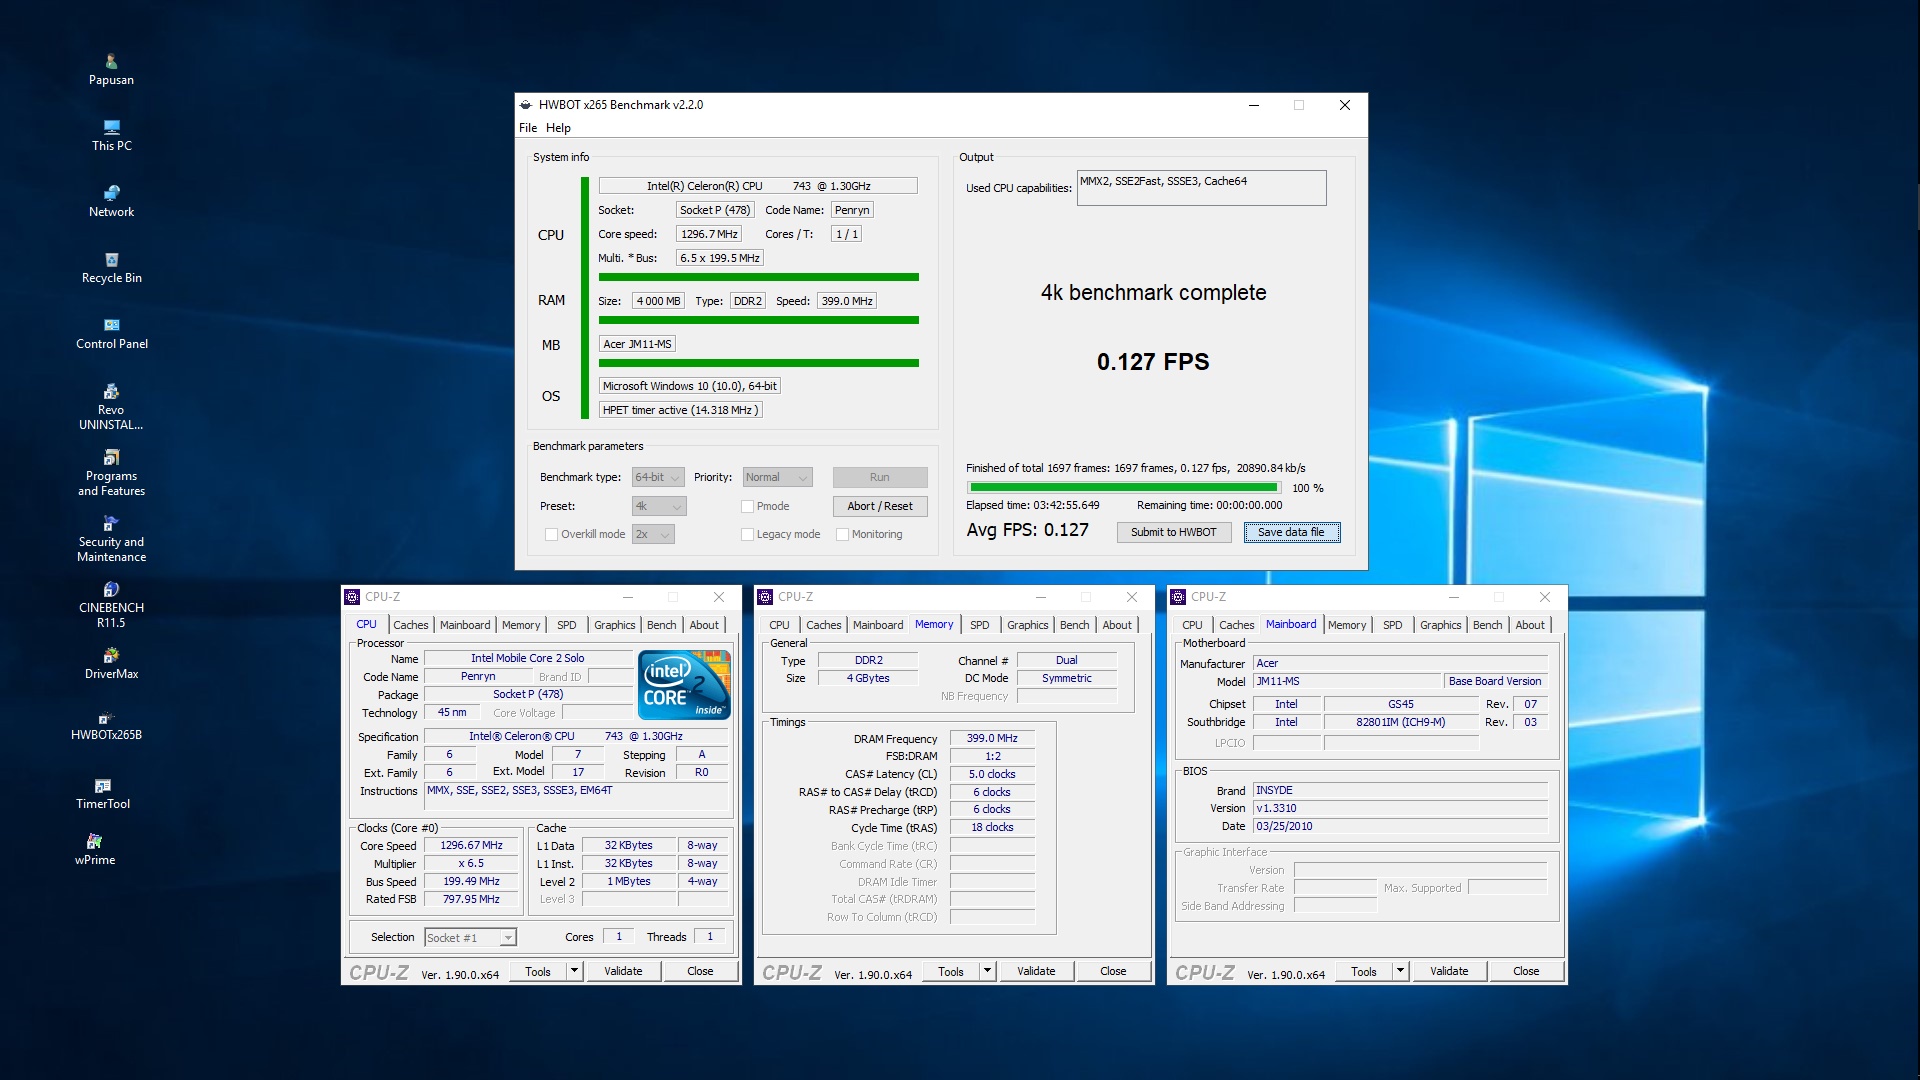Expand Tools arrow in CPU-Z mainboard window
1920x1080 pixels.
(1400, 971)
